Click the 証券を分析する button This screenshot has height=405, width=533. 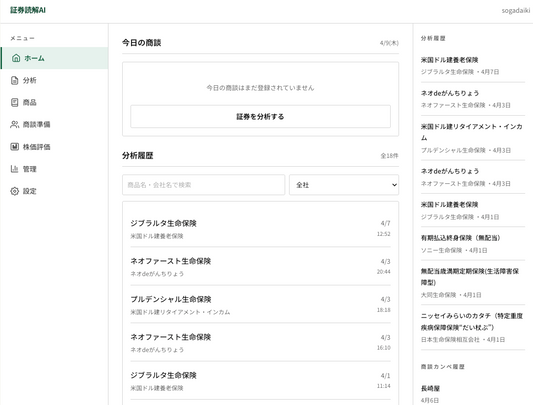(x=260, y=117)
